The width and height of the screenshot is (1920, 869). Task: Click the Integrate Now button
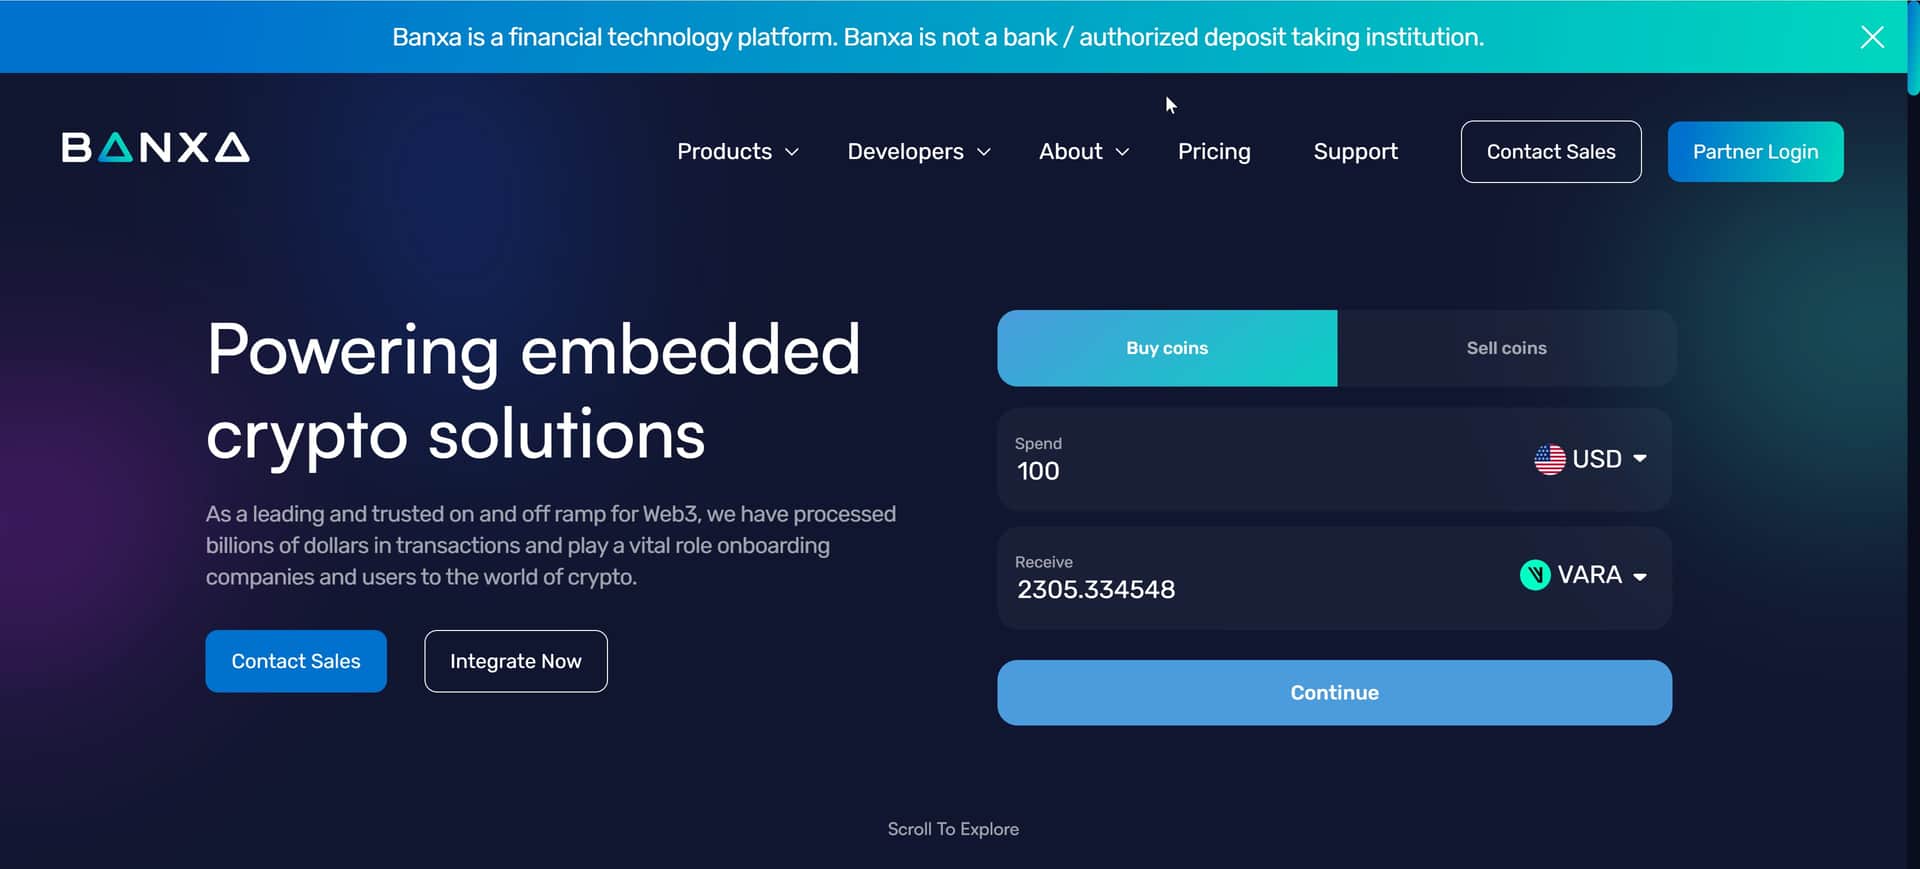[515, 661]
